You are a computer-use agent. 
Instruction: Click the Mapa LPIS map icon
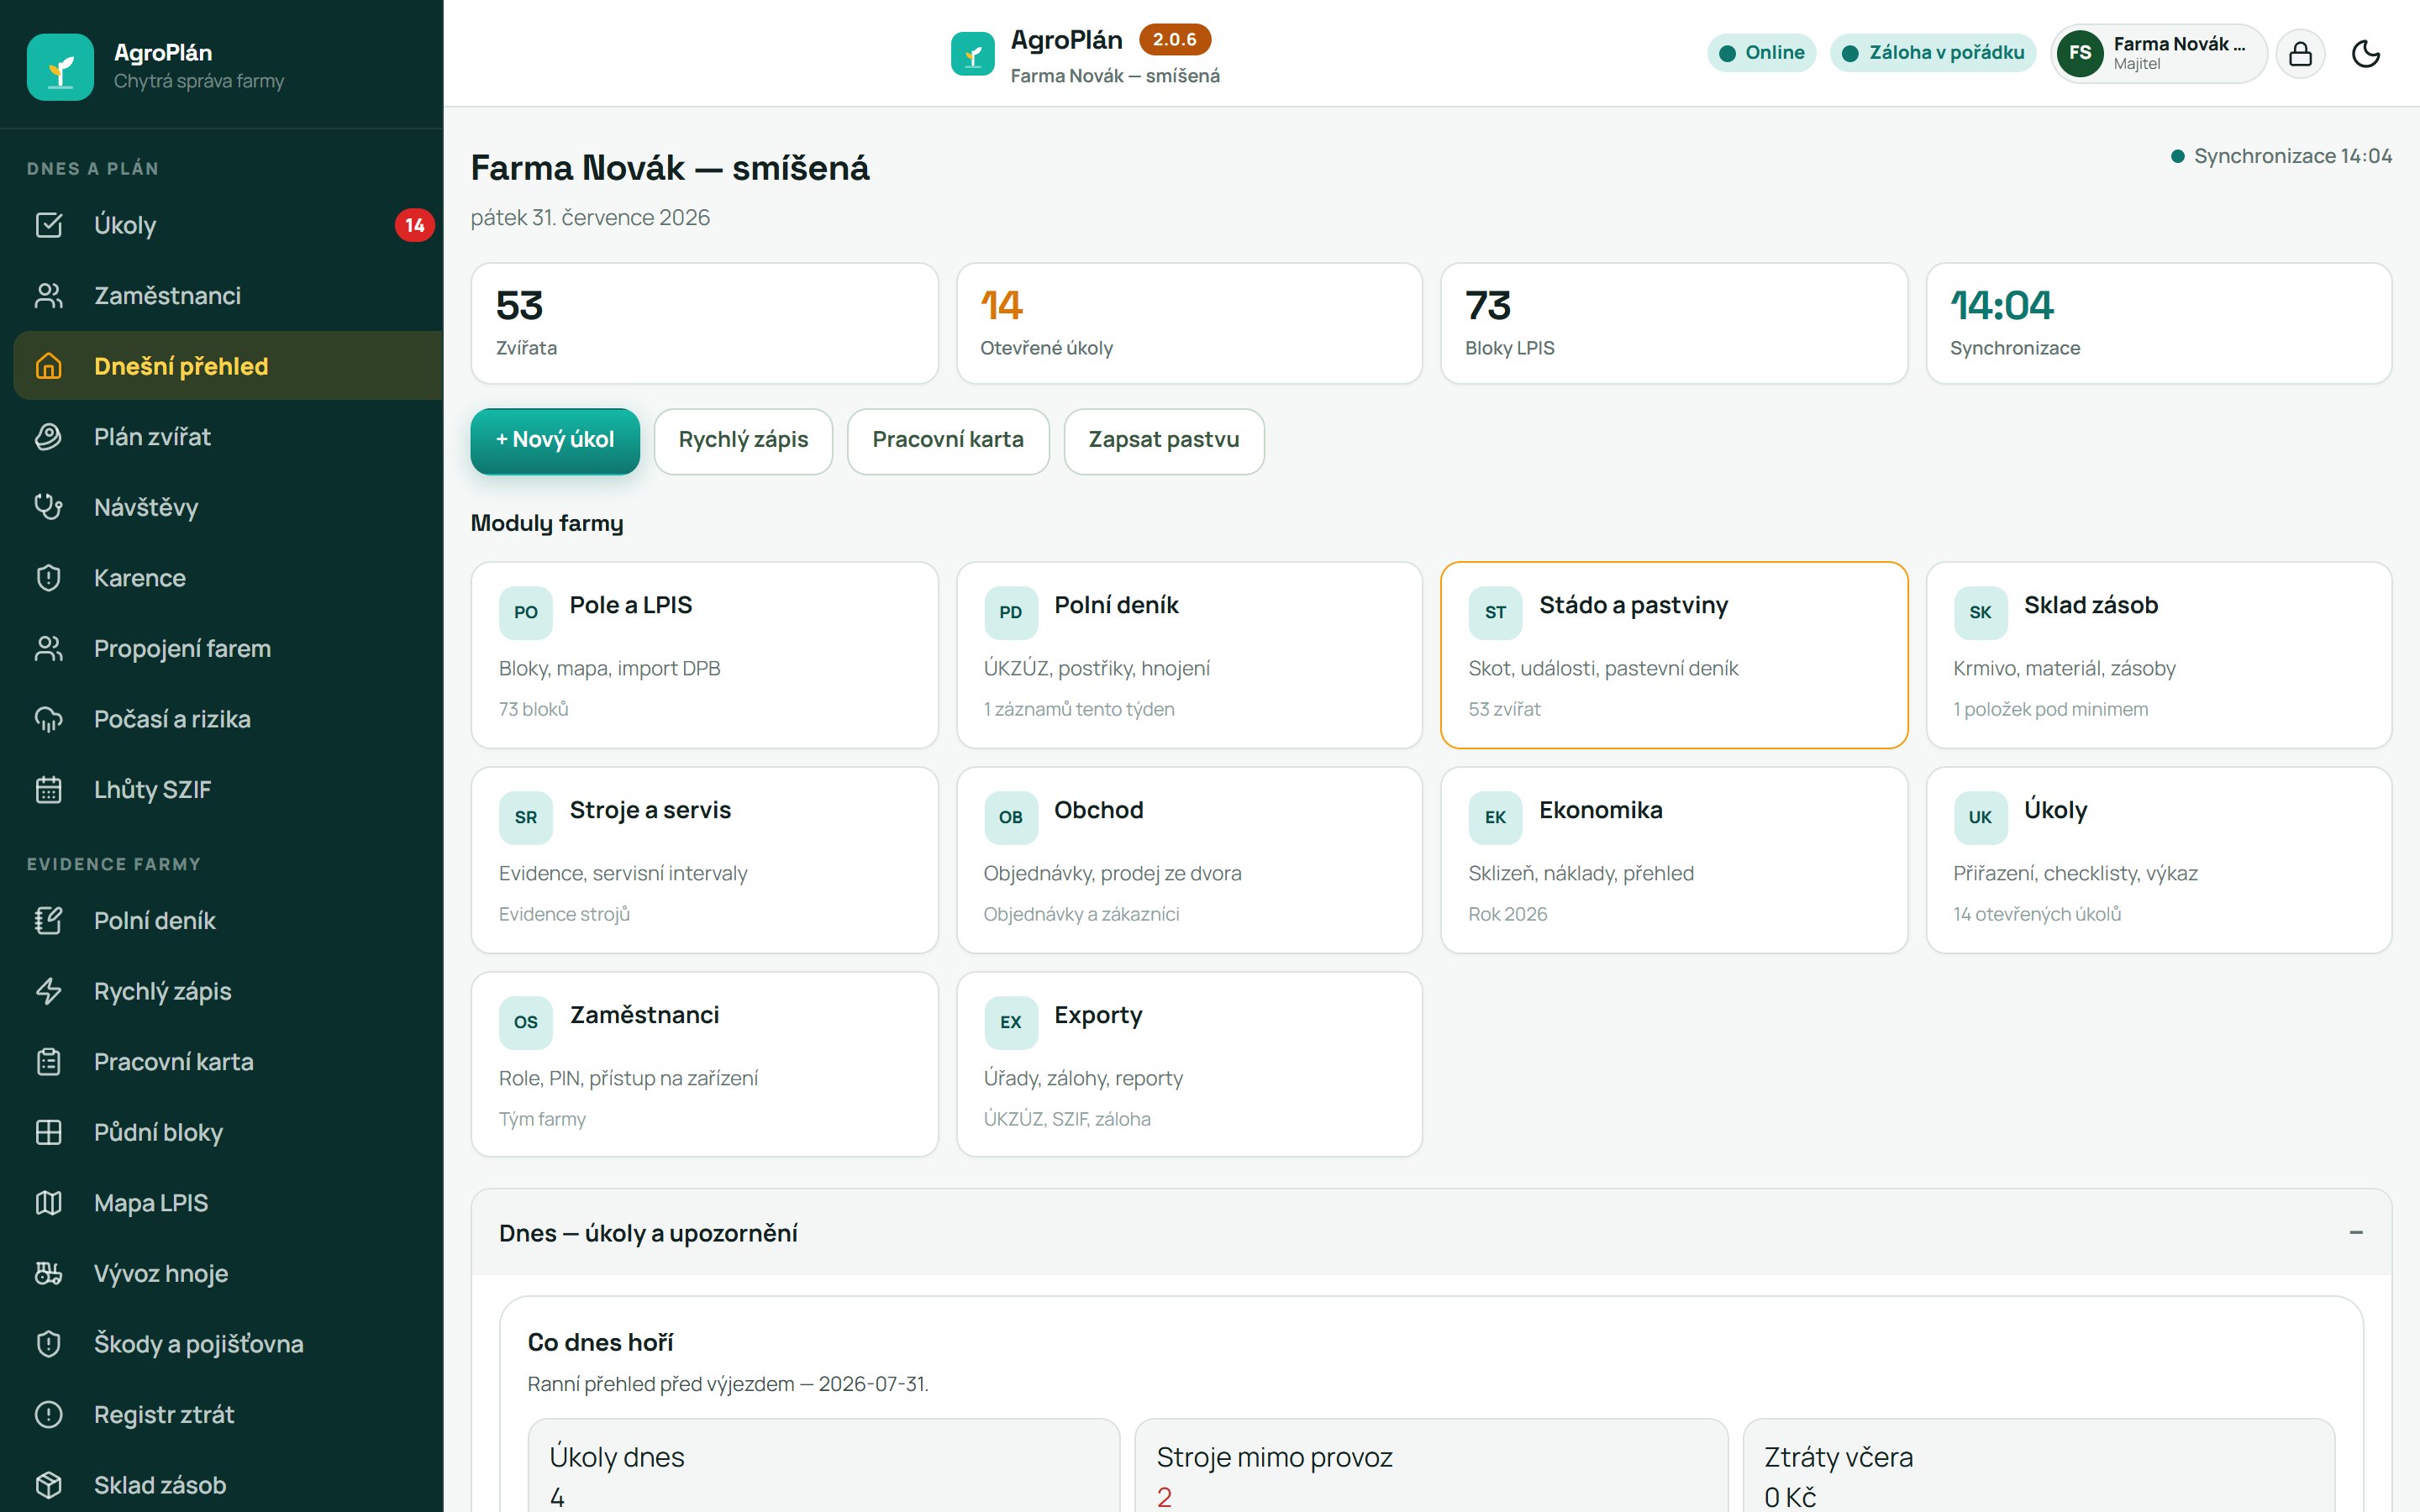pos(48,1203)
